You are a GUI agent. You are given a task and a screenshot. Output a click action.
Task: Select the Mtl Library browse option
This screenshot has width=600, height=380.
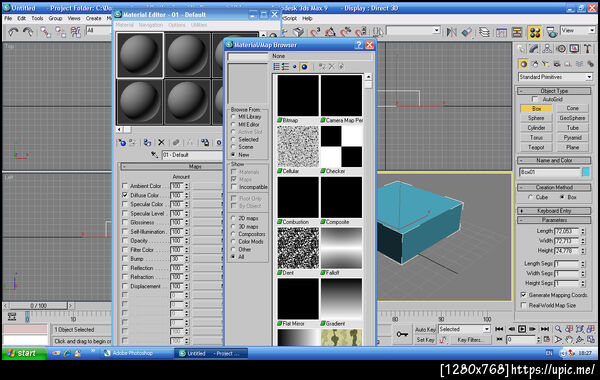(233, 117)
